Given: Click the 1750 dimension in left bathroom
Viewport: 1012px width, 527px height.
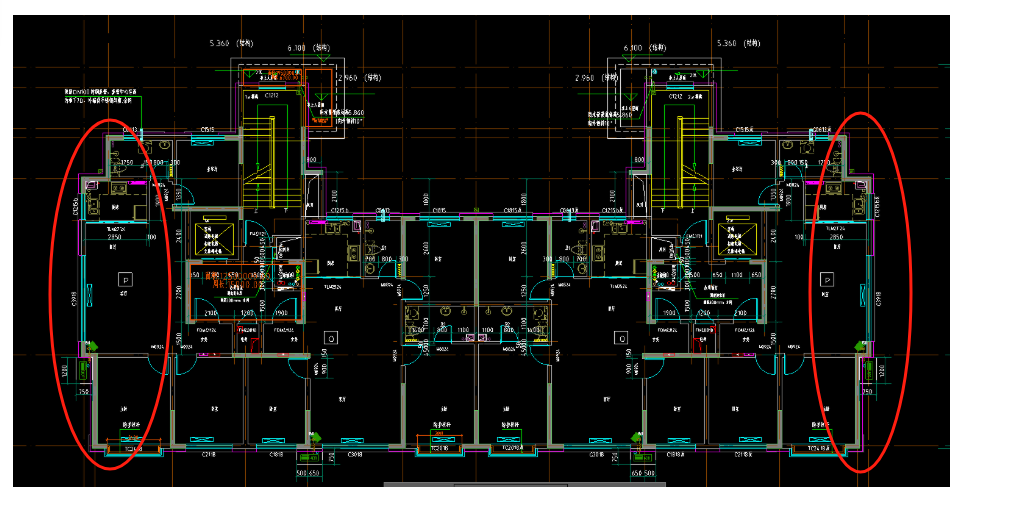Looking at the screenshot, I should point(126,163).
